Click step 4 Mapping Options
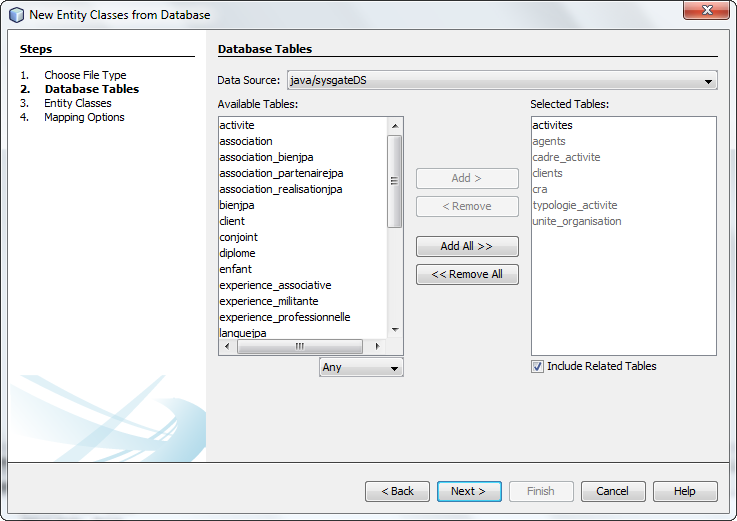Image resolution: width=737 pixels, height=521 pixels. point(84,118)
